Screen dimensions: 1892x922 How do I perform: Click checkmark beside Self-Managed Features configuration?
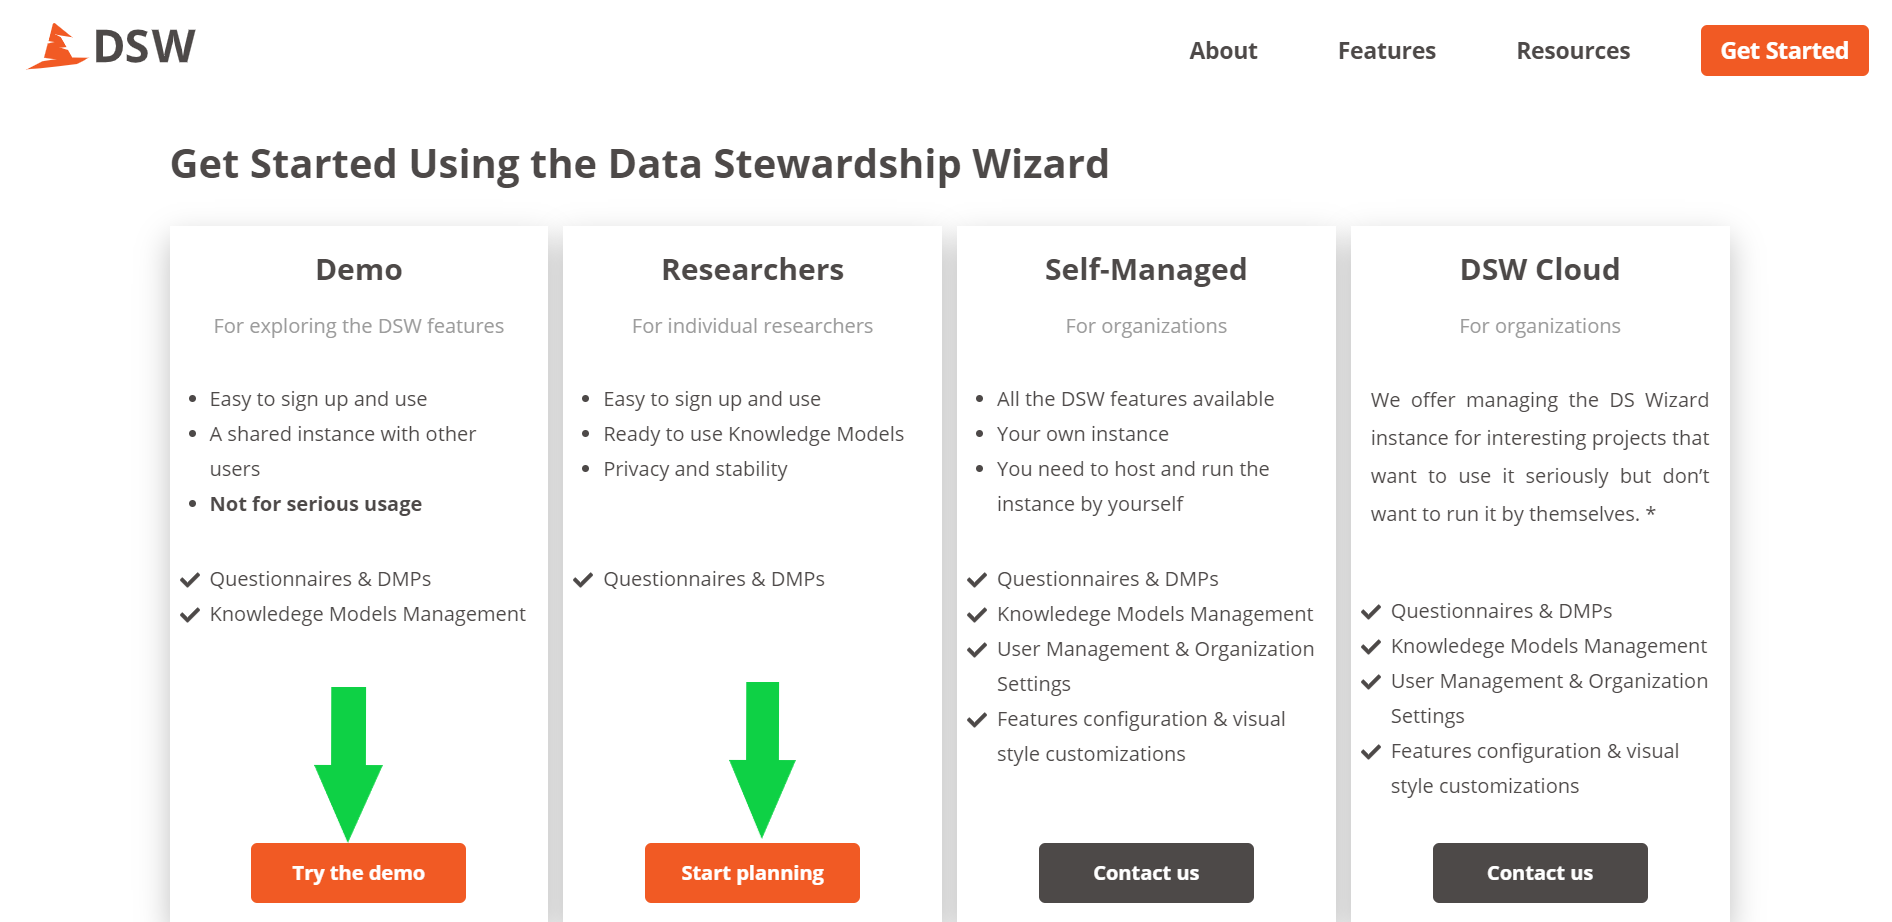click(977, 720)
